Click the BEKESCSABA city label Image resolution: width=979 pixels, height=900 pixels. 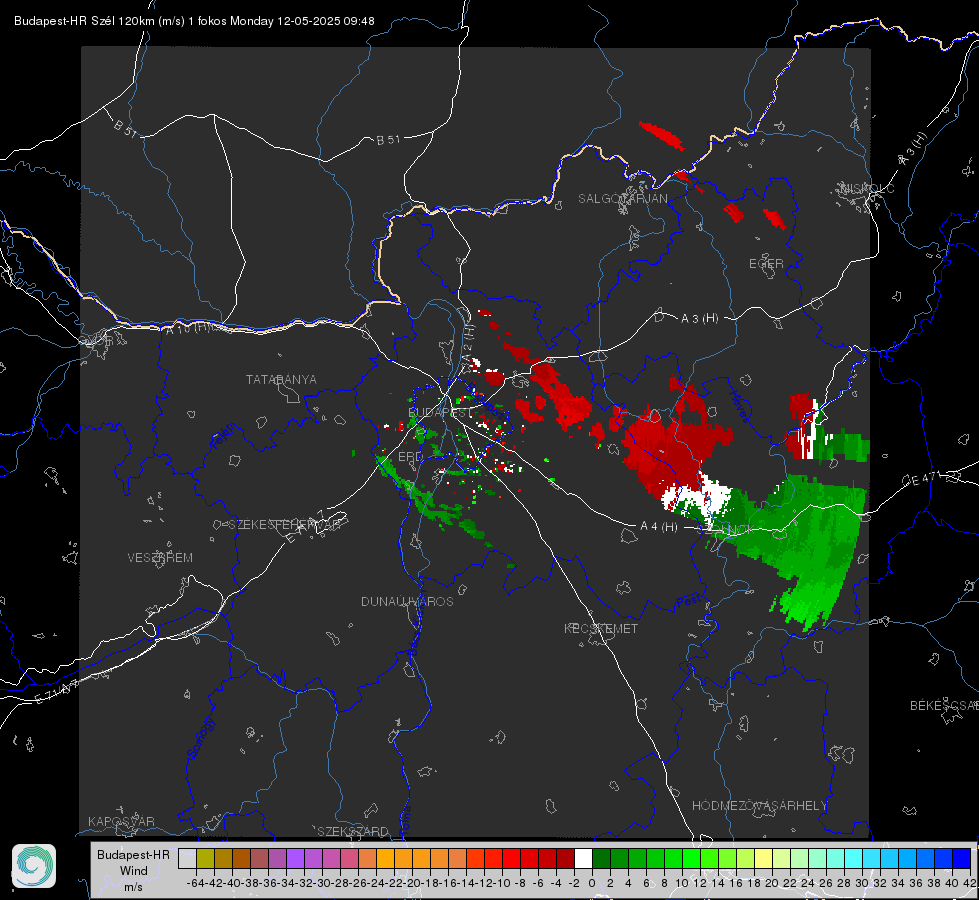pyautogui.click(x=944, y=705)
